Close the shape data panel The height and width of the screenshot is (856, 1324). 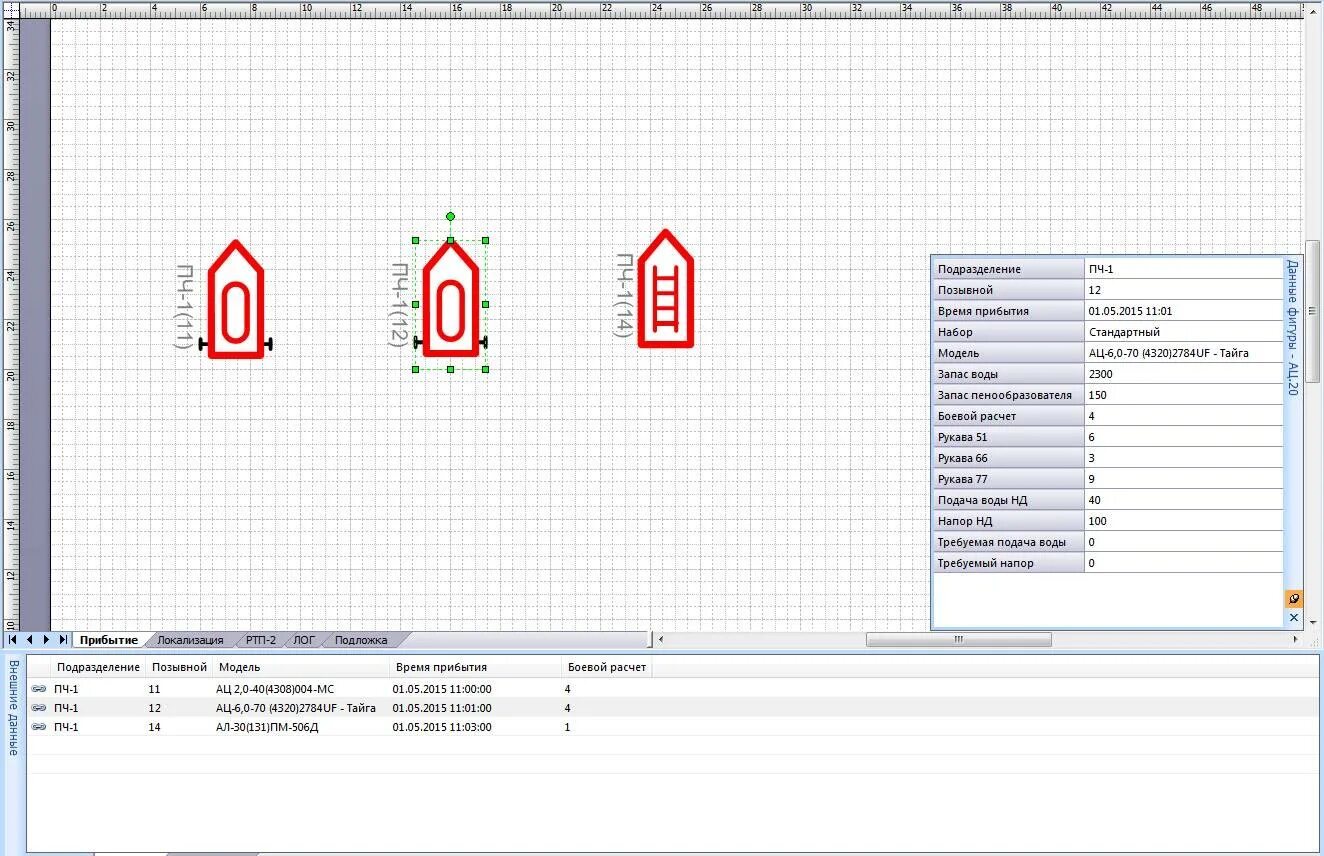click(1294, 618)
